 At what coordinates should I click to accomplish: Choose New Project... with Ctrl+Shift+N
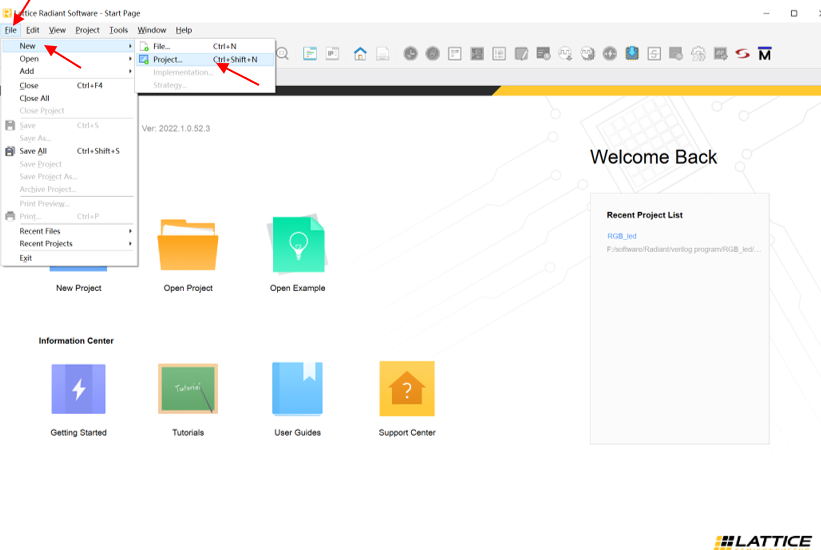(205, 60)
